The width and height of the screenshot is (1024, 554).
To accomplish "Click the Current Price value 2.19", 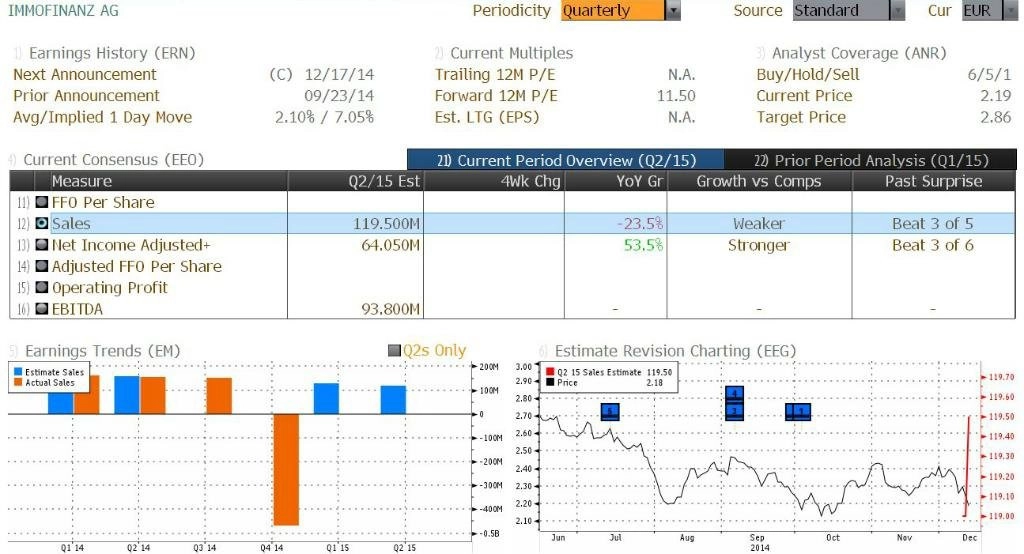I will pyautogui.click(x=995, y=95).
